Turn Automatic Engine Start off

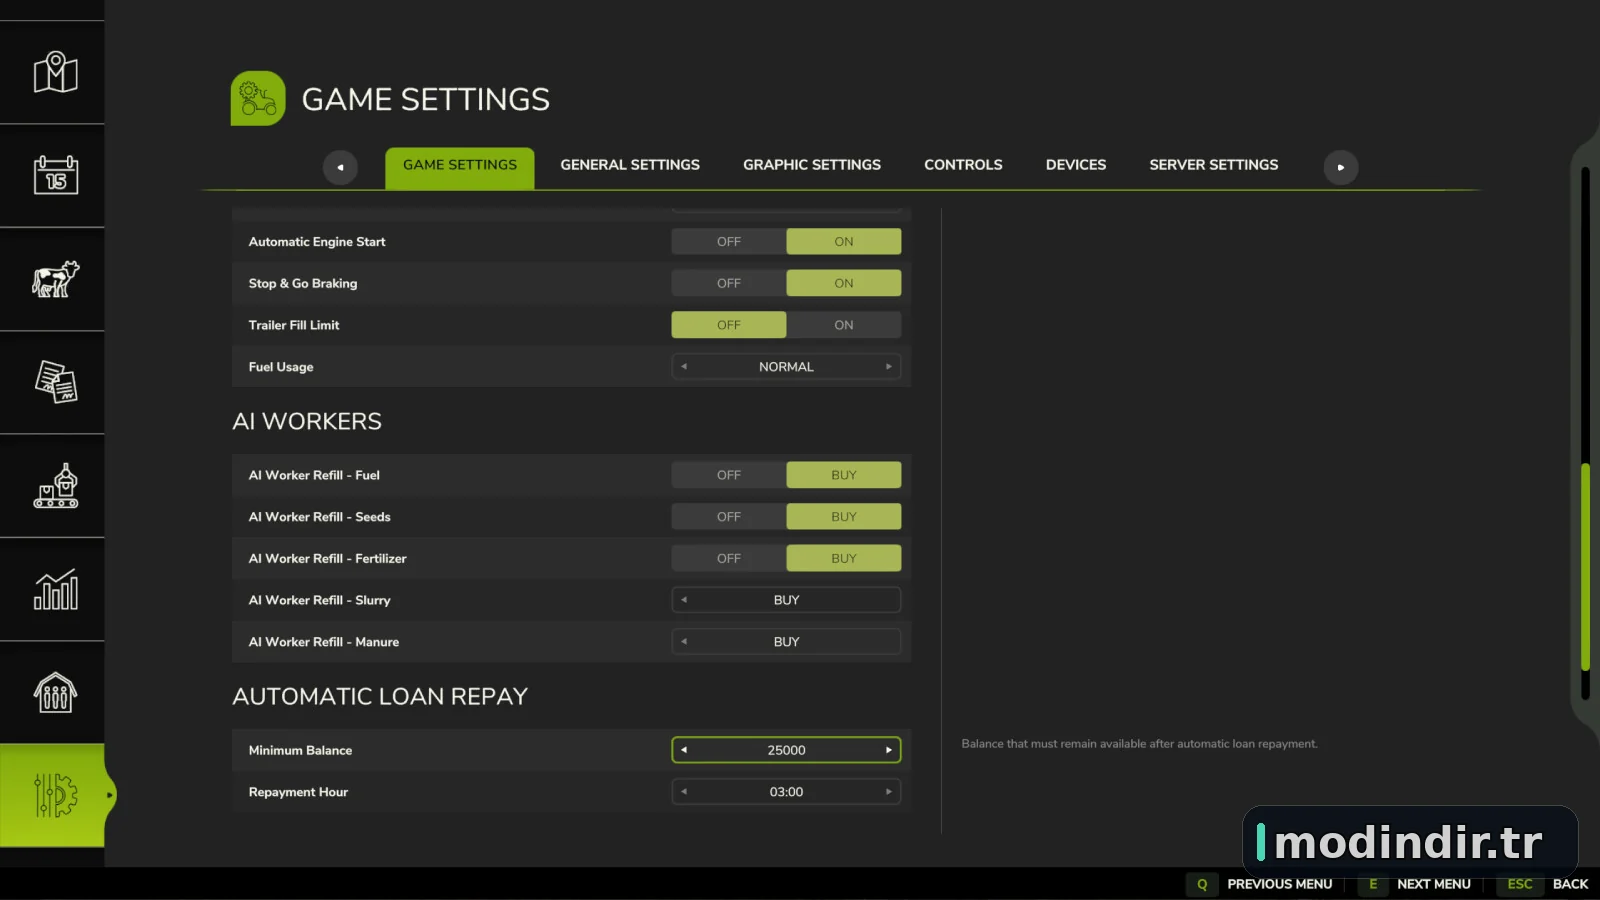tap(729, 242)
